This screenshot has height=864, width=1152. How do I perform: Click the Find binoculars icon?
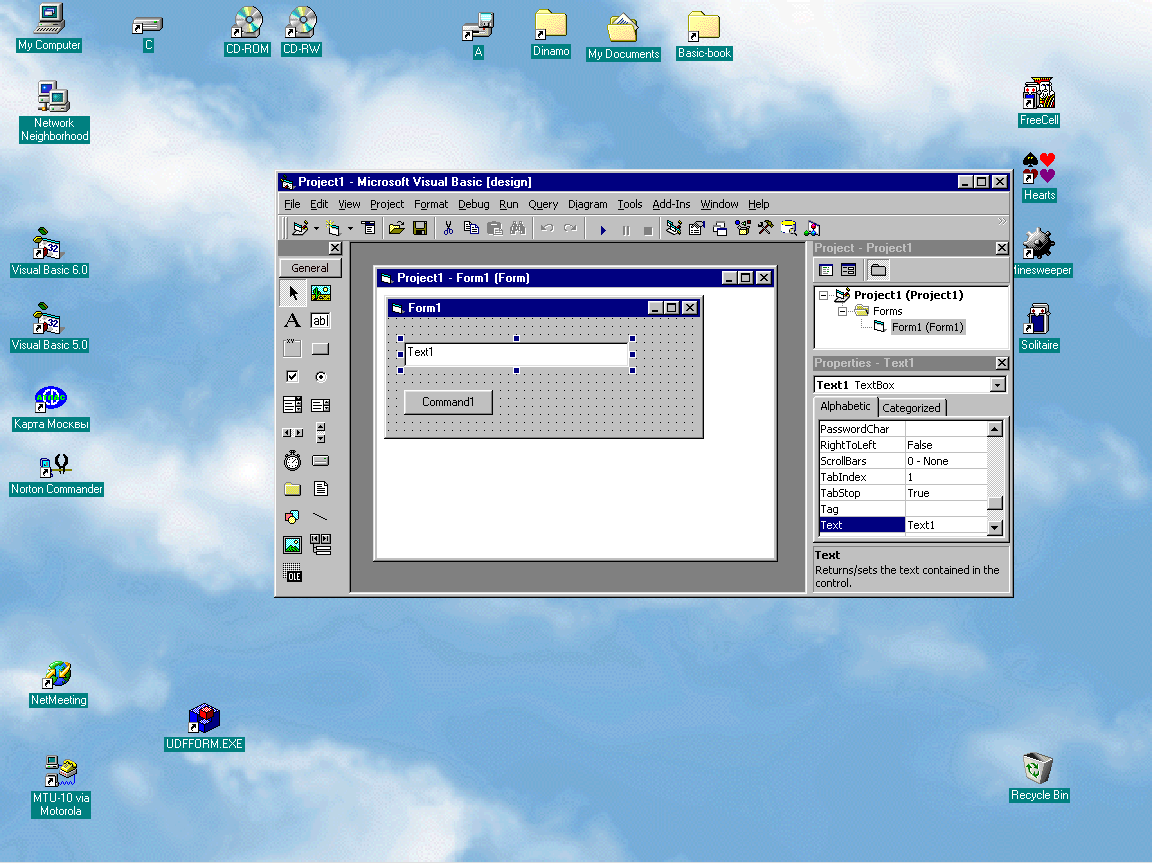(x=518, y=228)
